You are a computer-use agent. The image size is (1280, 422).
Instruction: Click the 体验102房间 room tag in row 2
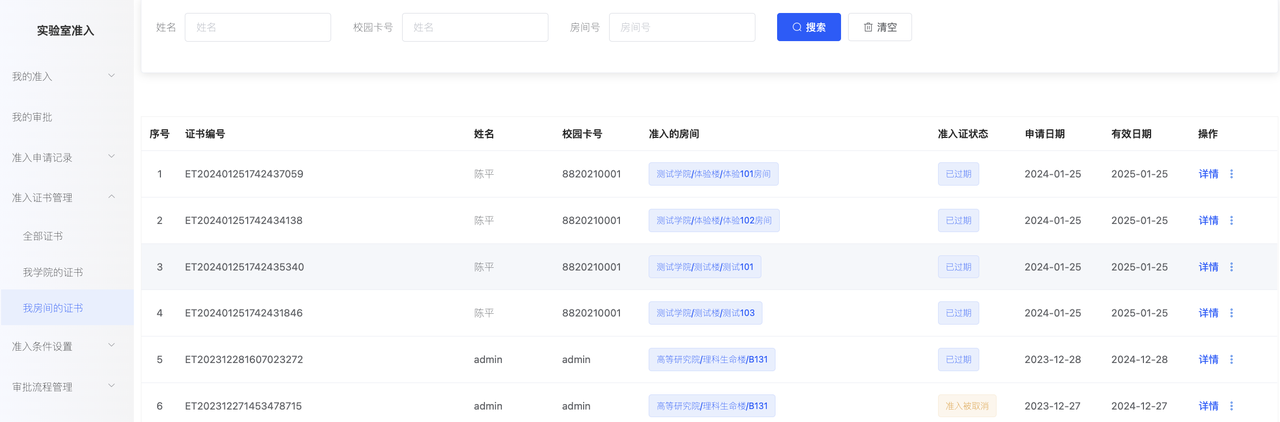[714, 221]
